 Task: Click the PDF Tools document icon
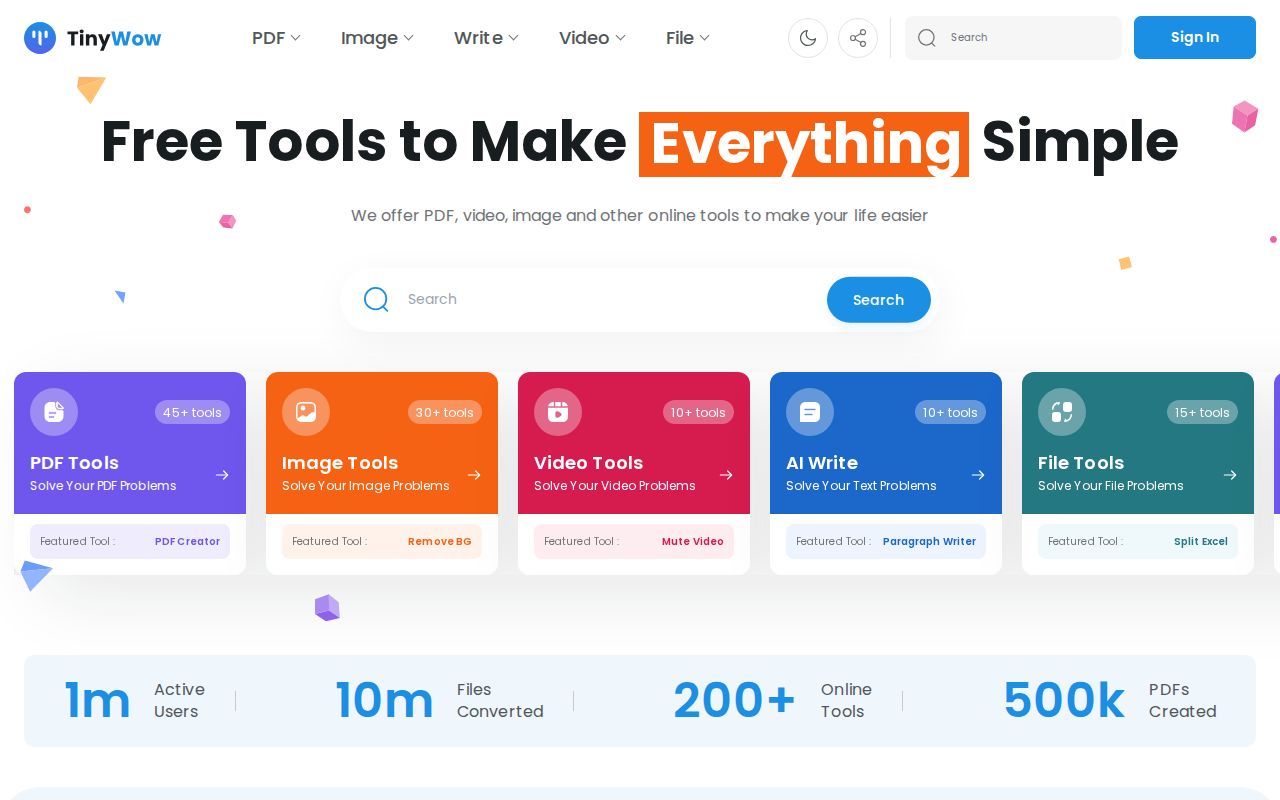54,412
